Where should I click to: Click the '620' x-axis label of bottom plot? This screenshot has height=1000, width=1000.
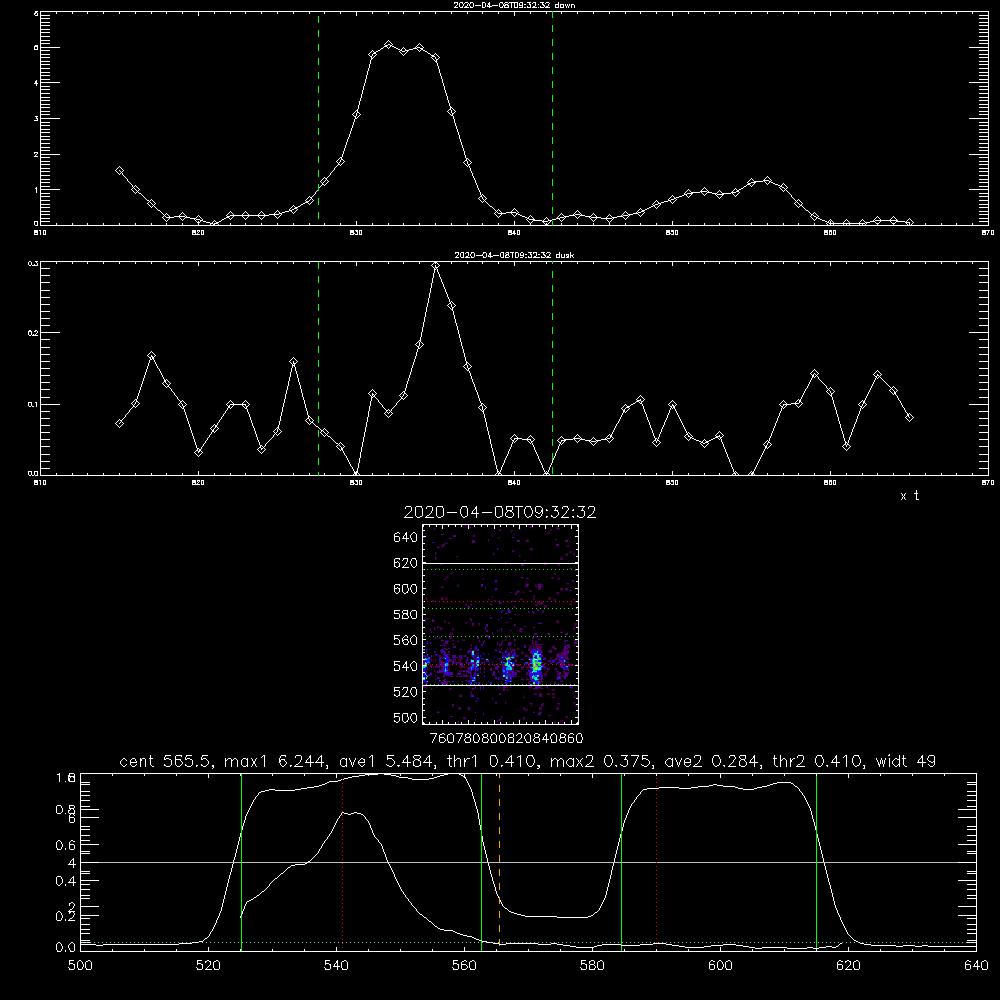(849, 966)
